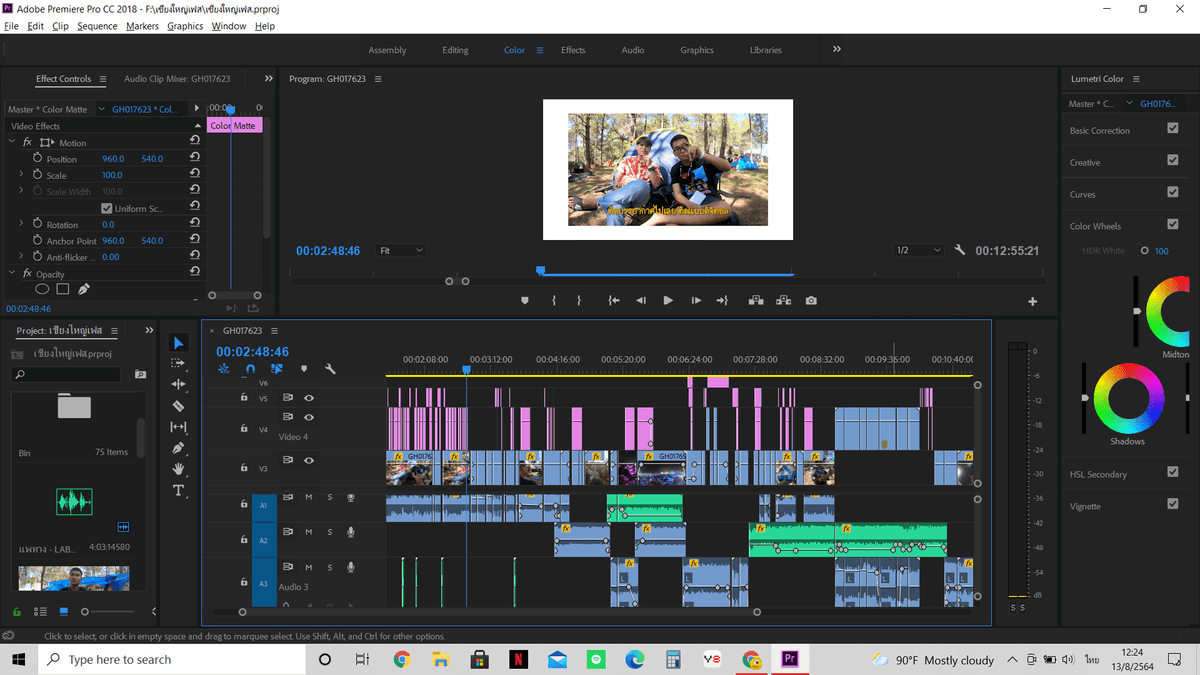Go to In point in Program monitor
Viewport: 1200px width, 675px height.
tap(614, 300)
